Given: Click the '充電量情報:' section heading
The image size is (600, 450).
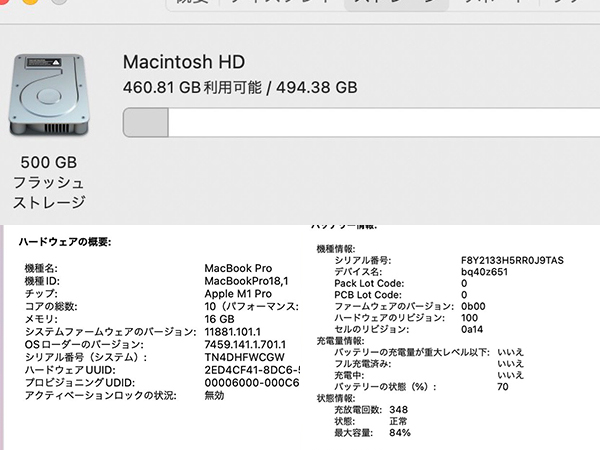Looking at the screenshot, I should (x=340, y=341).
